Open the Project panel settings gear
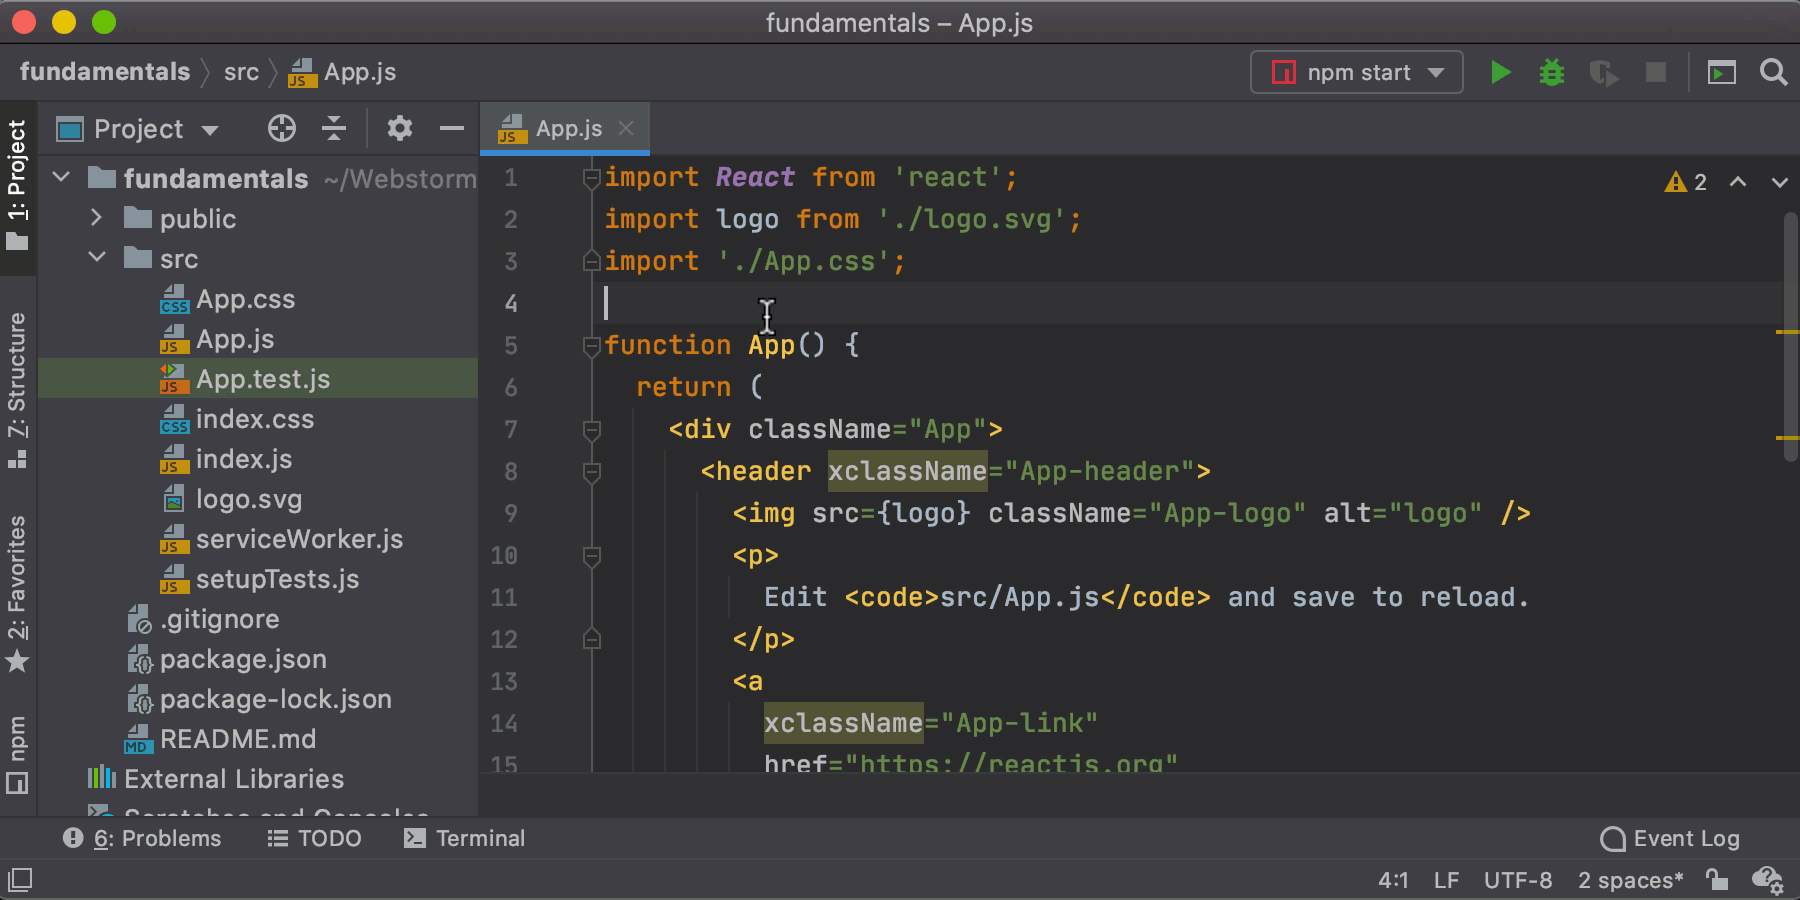 point(399,128)
